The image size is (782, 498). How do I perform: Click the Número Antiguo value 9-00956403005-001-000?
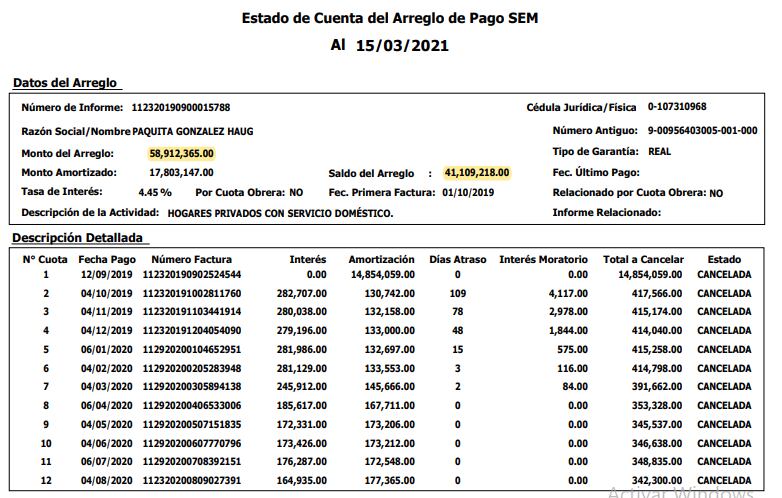(x=701, y=130)
